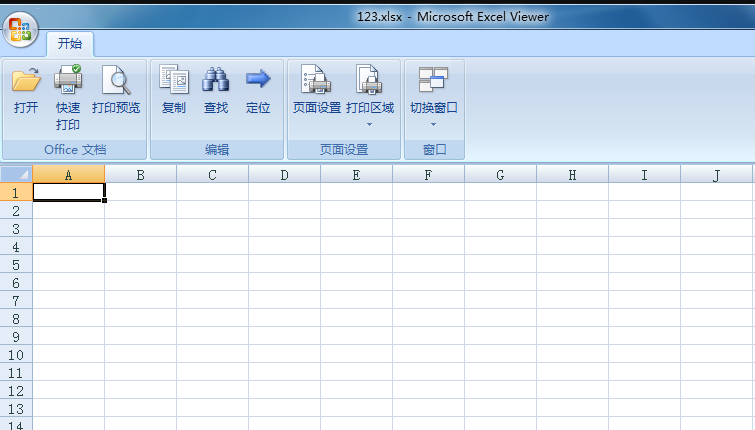Image resolution: width=755 pixels, height=430 pixels.
Task: Select column header G
Action: [x=500, y=175]
